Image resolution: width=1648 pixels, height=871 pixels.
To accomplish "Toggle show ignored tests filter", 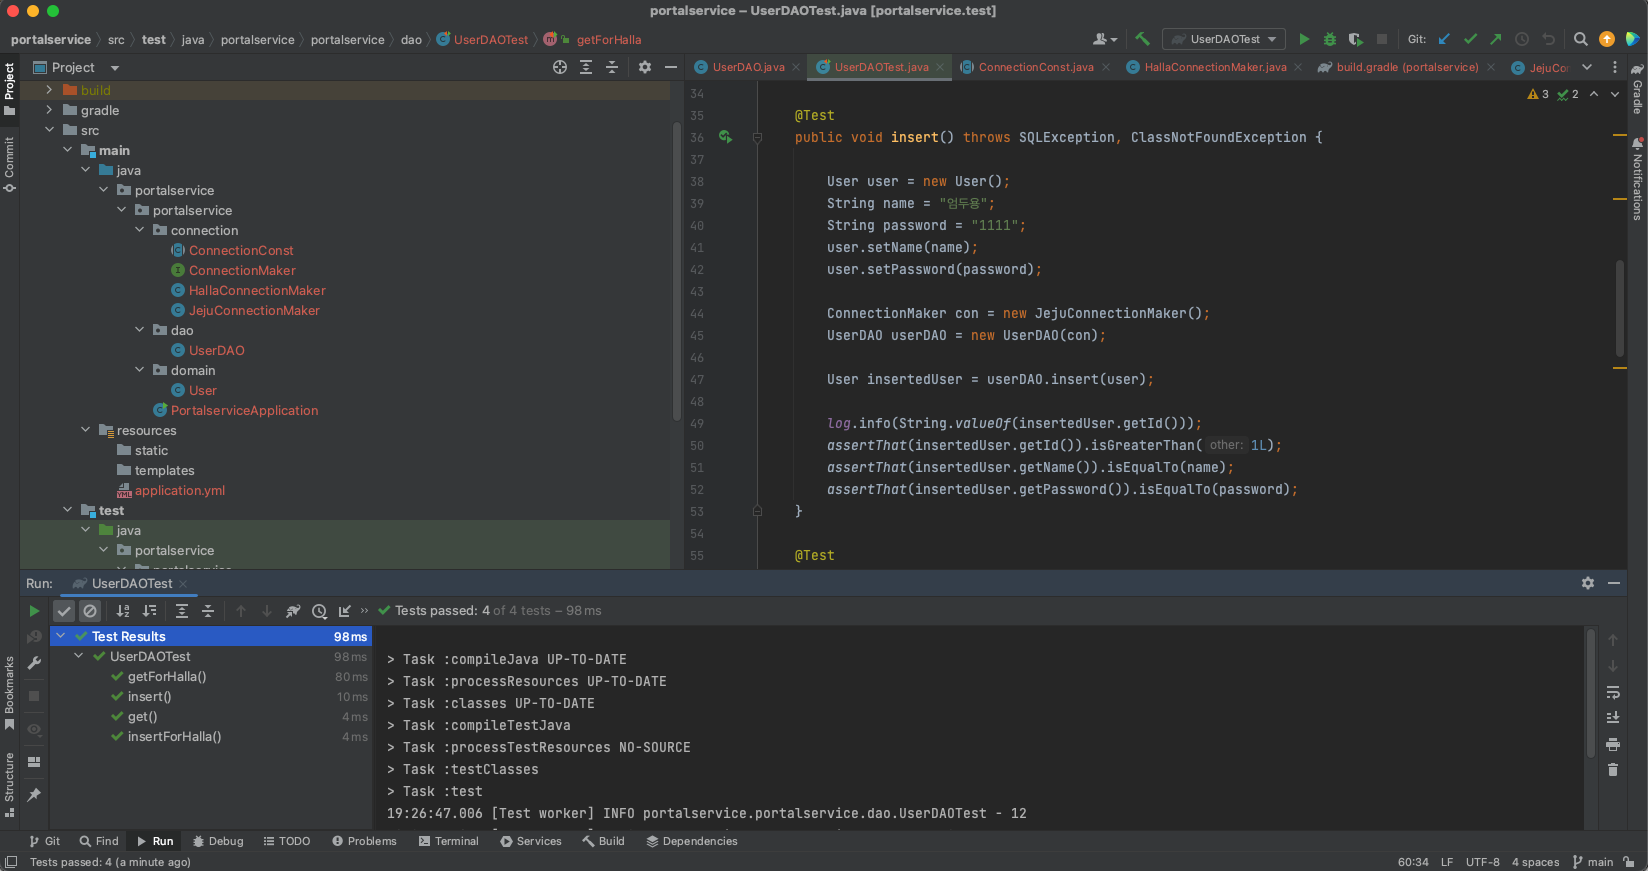I will coord(90,611).
